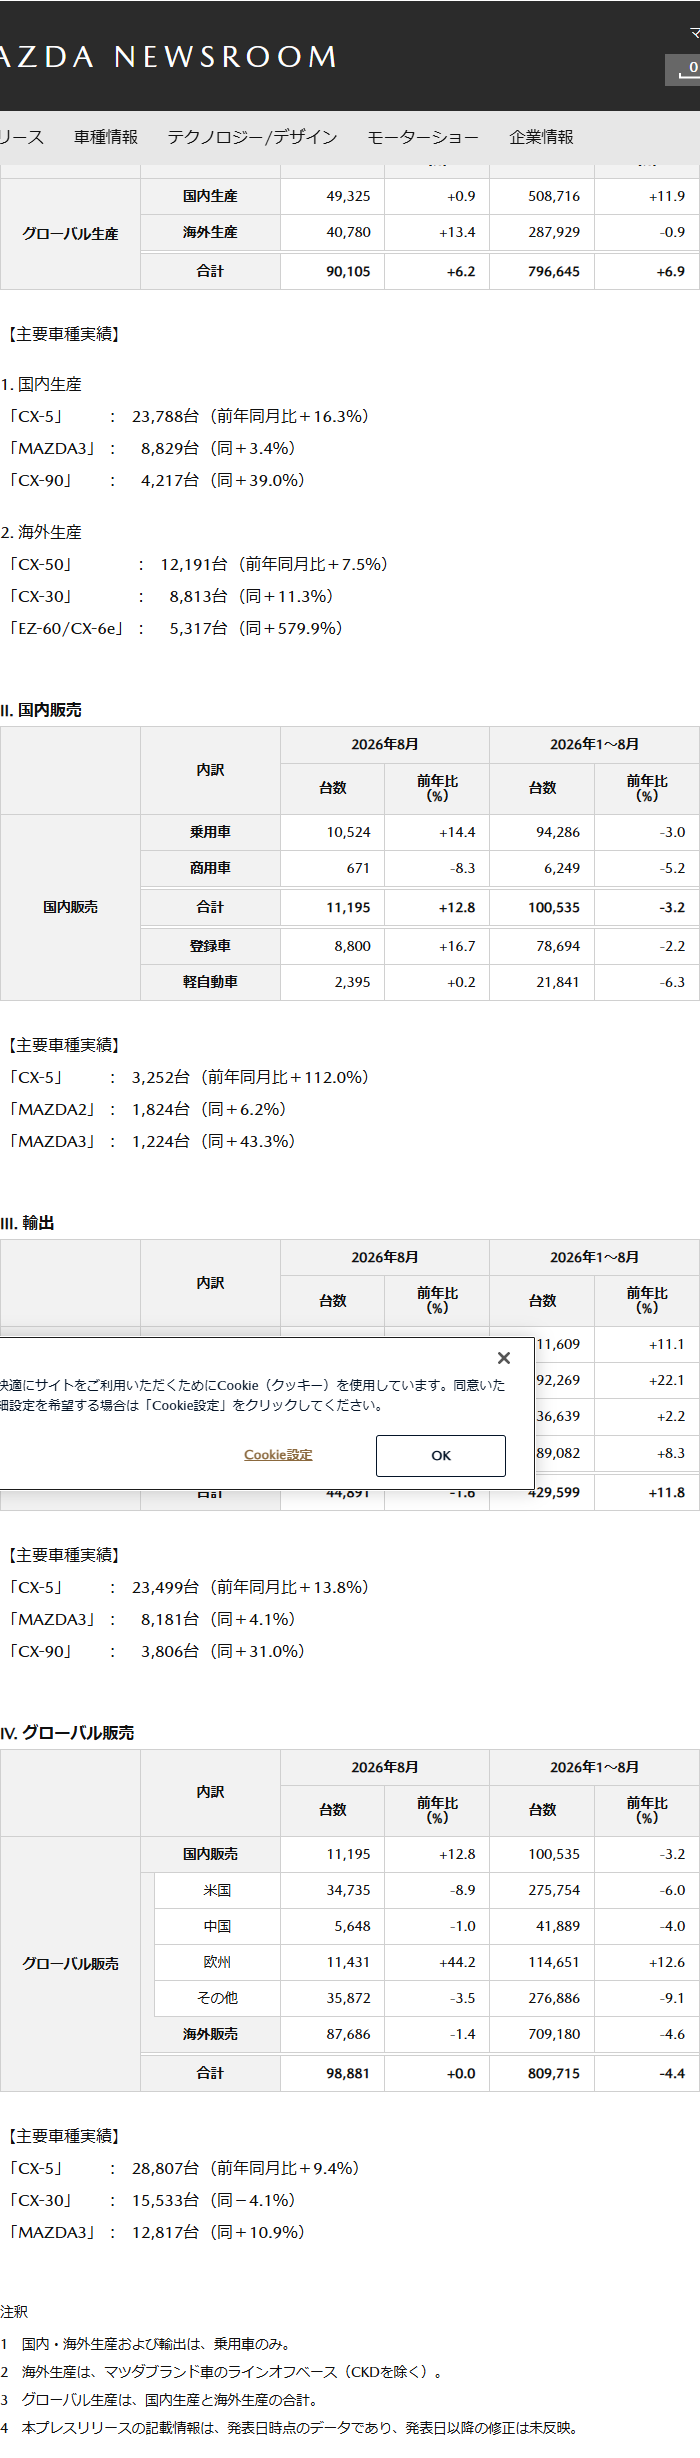
Task: Click the 米国 row label
Action: (217, 1890)
